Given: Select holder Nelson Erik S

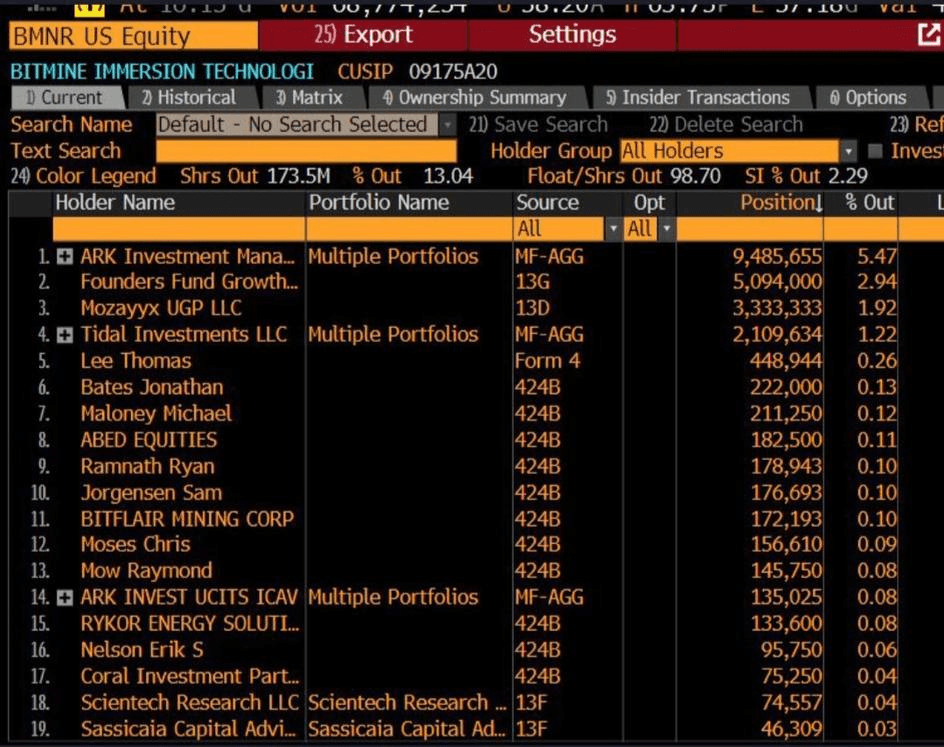Looking at the screenshot, I should 142,650.
